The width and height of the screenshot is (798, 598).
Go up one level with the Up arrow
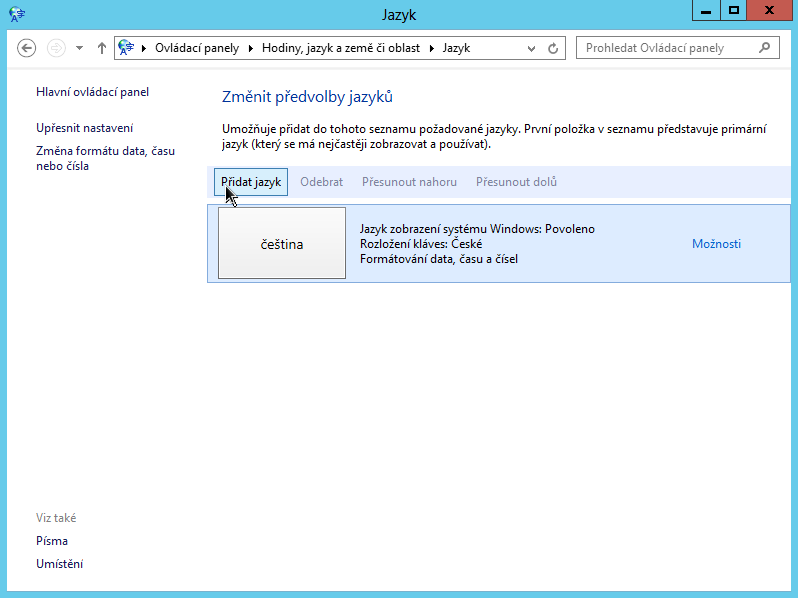click(x=102, y=48)
